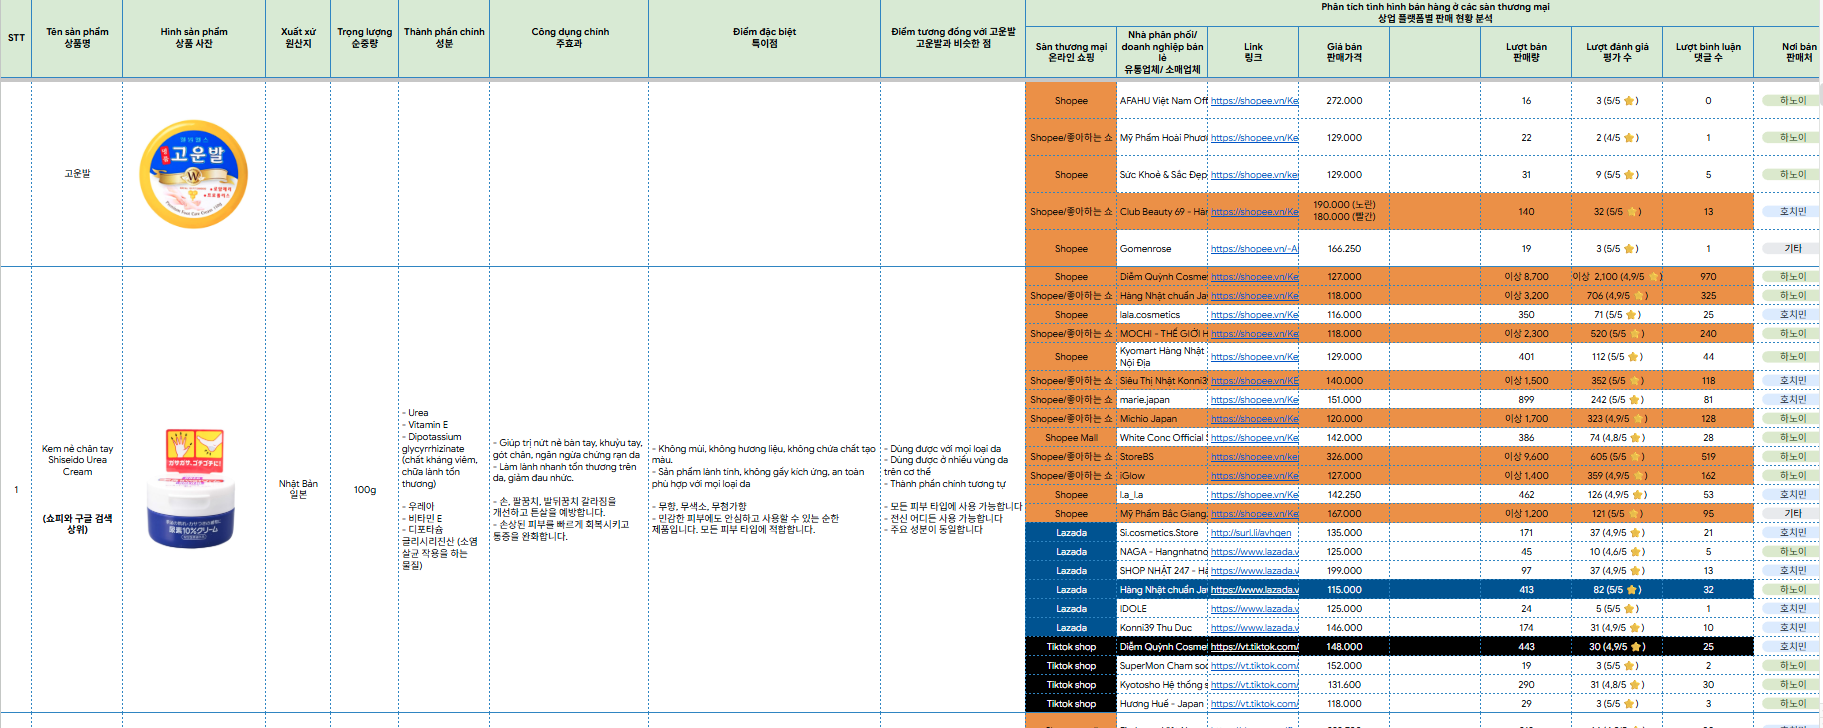Open the 기타 location dropdown for Gomenrose
This screenshot has width=1823, height=728.
pyautogui.click(x=1792, y=249)
